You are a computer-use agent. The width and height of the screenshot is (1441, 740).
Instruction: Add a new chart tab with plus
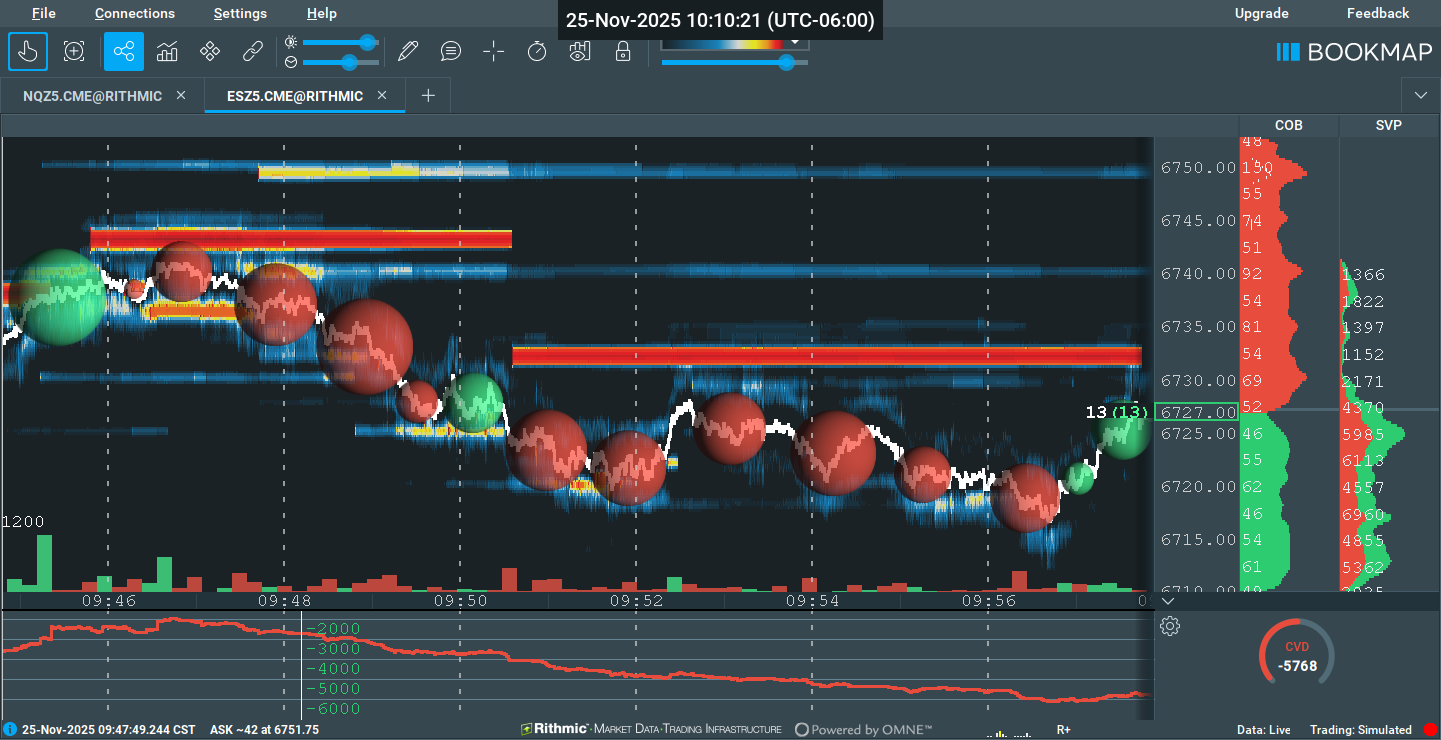[x=428, y=96]
